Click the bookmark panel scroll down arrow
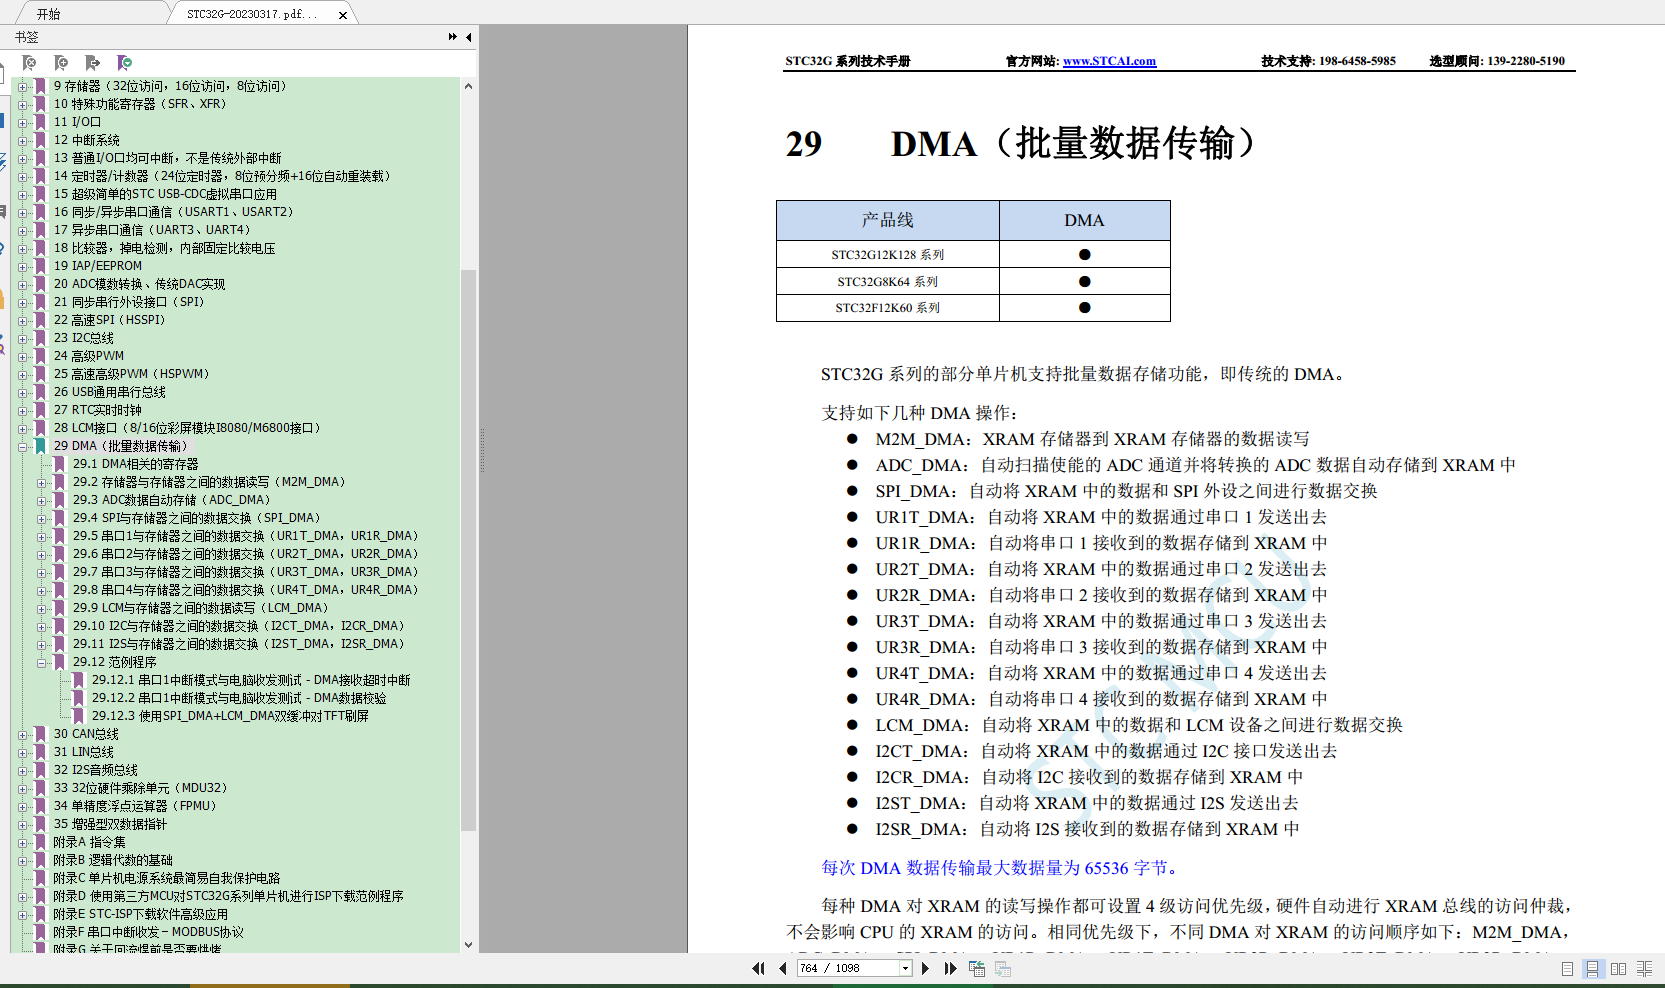1665x988 pixels. (468, 944)
